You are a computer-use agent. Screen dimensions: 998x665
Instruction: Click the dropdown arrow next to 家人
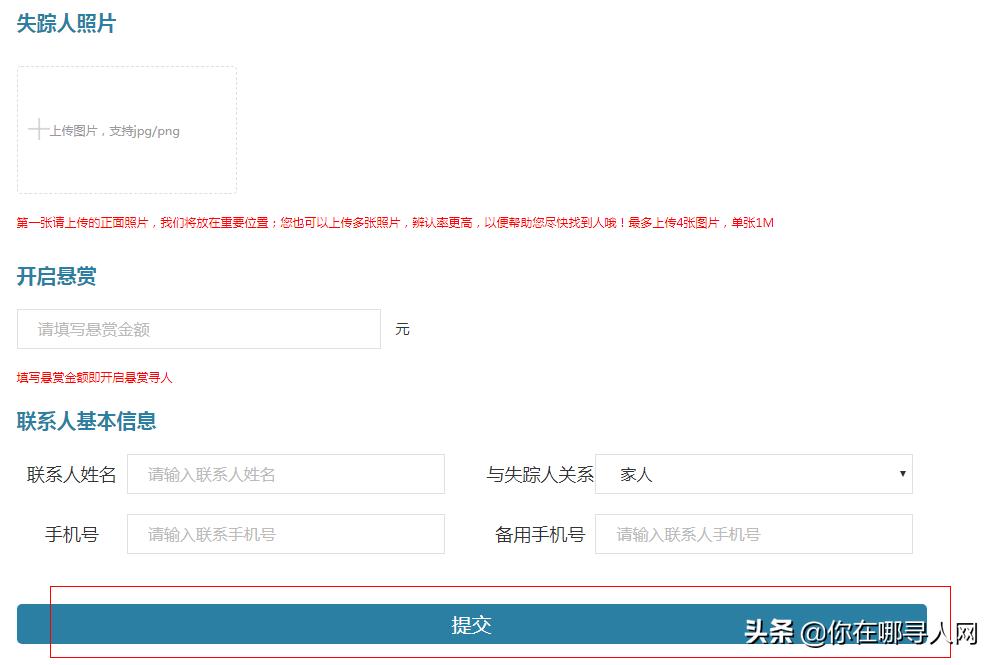pos(902,473)
